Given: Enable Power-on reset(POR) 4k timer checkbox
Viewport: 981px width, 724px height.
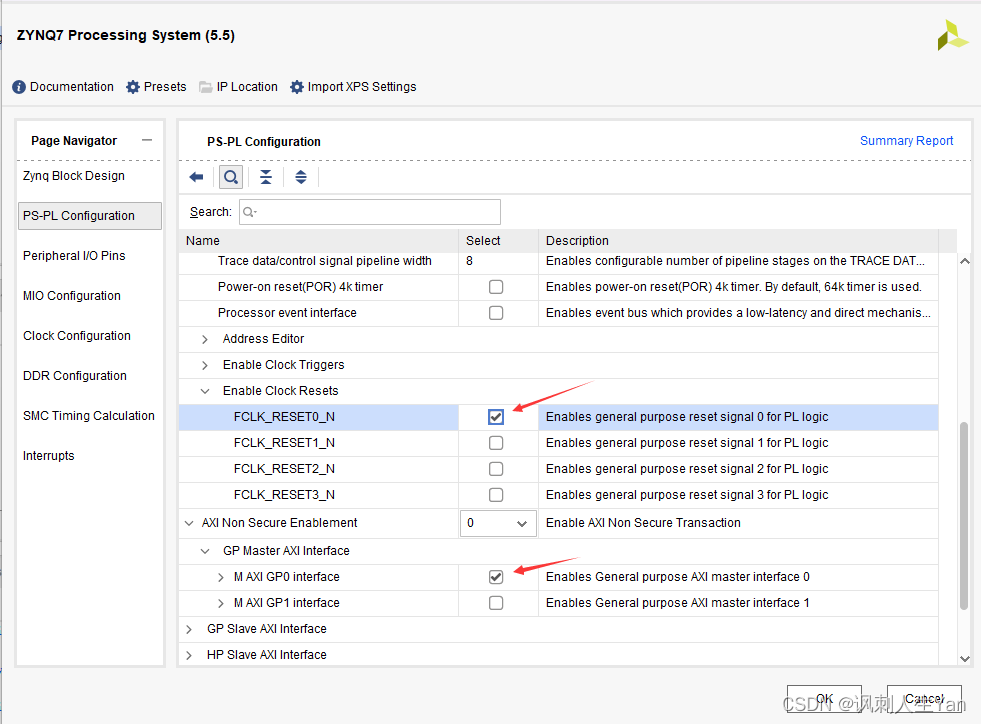Looking at the screenshot, I should click(x=496, y=287).
